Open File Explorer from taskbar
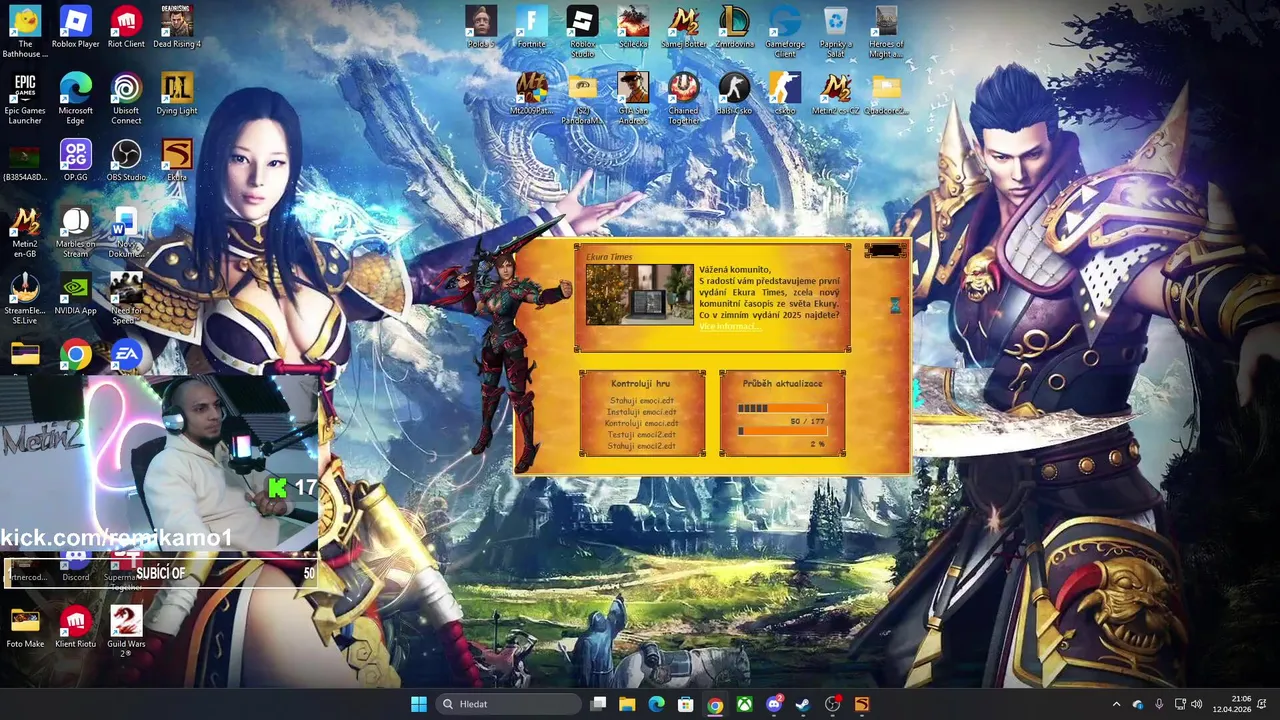This screenshot has height=720, width=1280. point(627,704)
